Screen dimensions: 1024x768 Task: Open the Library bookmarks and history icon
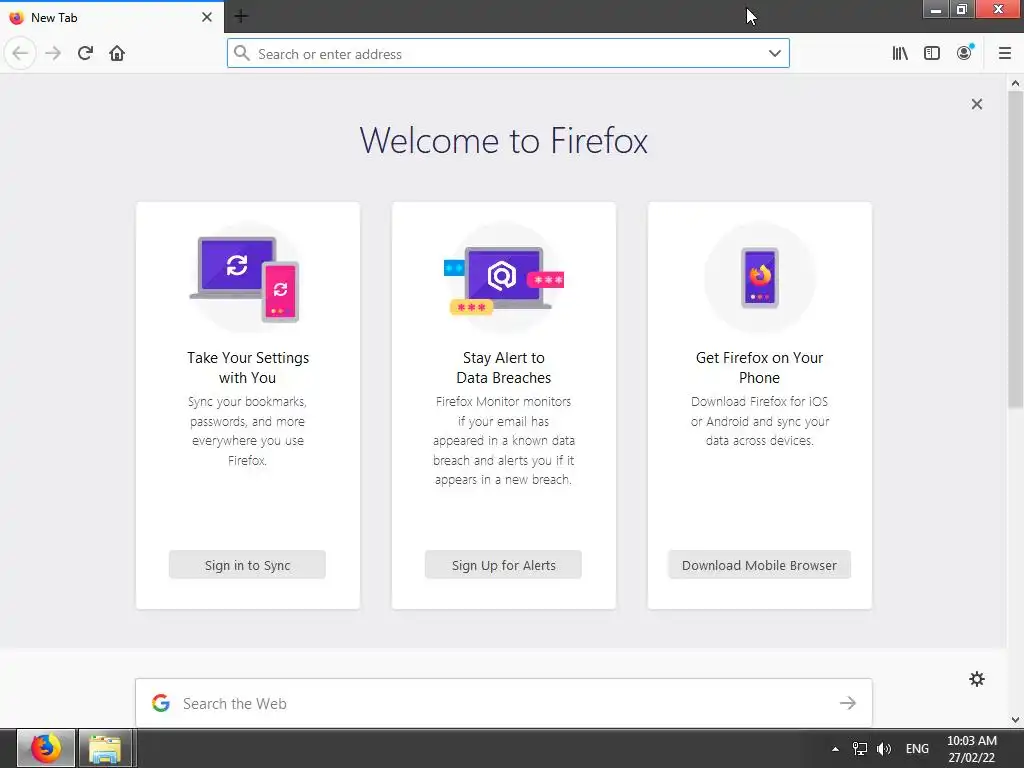(900, 53)
